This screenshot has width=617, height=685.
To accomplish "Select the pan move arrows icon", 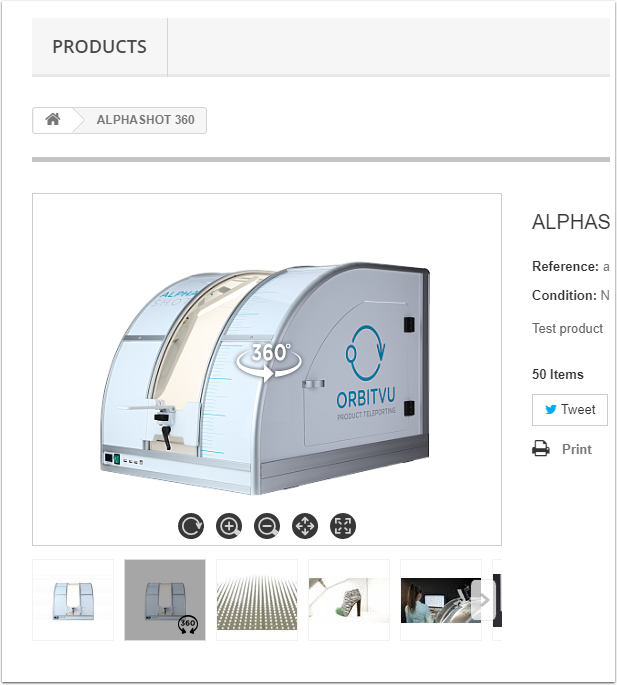I will [x=305, y=526].
